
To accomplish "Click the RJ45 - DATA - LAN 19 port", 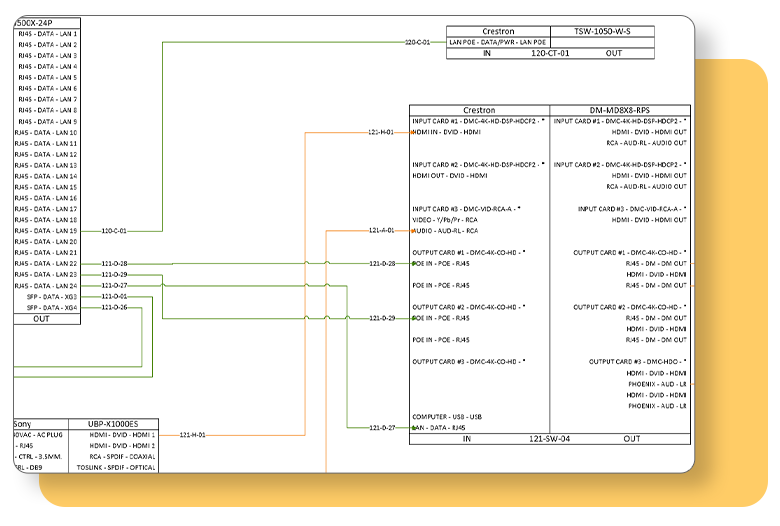I will click(46, 231).
